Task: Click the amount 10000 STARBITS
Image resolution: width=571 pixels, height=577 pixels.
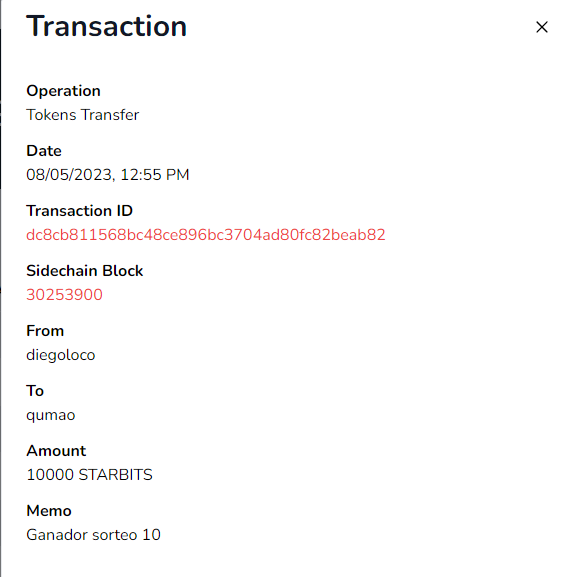Action: tap(89, 475)
